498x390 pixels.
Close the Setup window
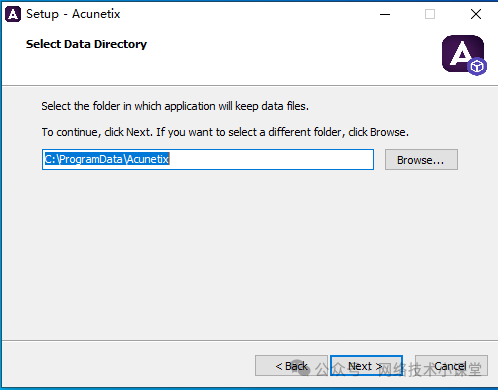tap(476, 14)
